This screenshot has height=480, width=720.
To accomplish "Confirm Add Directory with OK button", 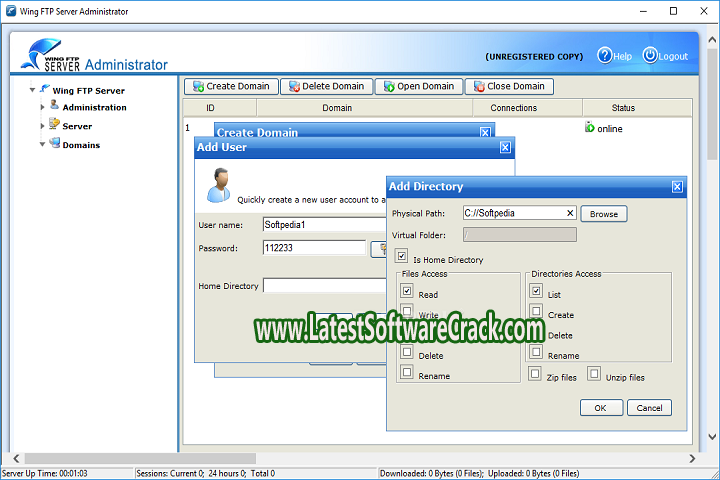I will pyautogui.click(x=600, y=407).
